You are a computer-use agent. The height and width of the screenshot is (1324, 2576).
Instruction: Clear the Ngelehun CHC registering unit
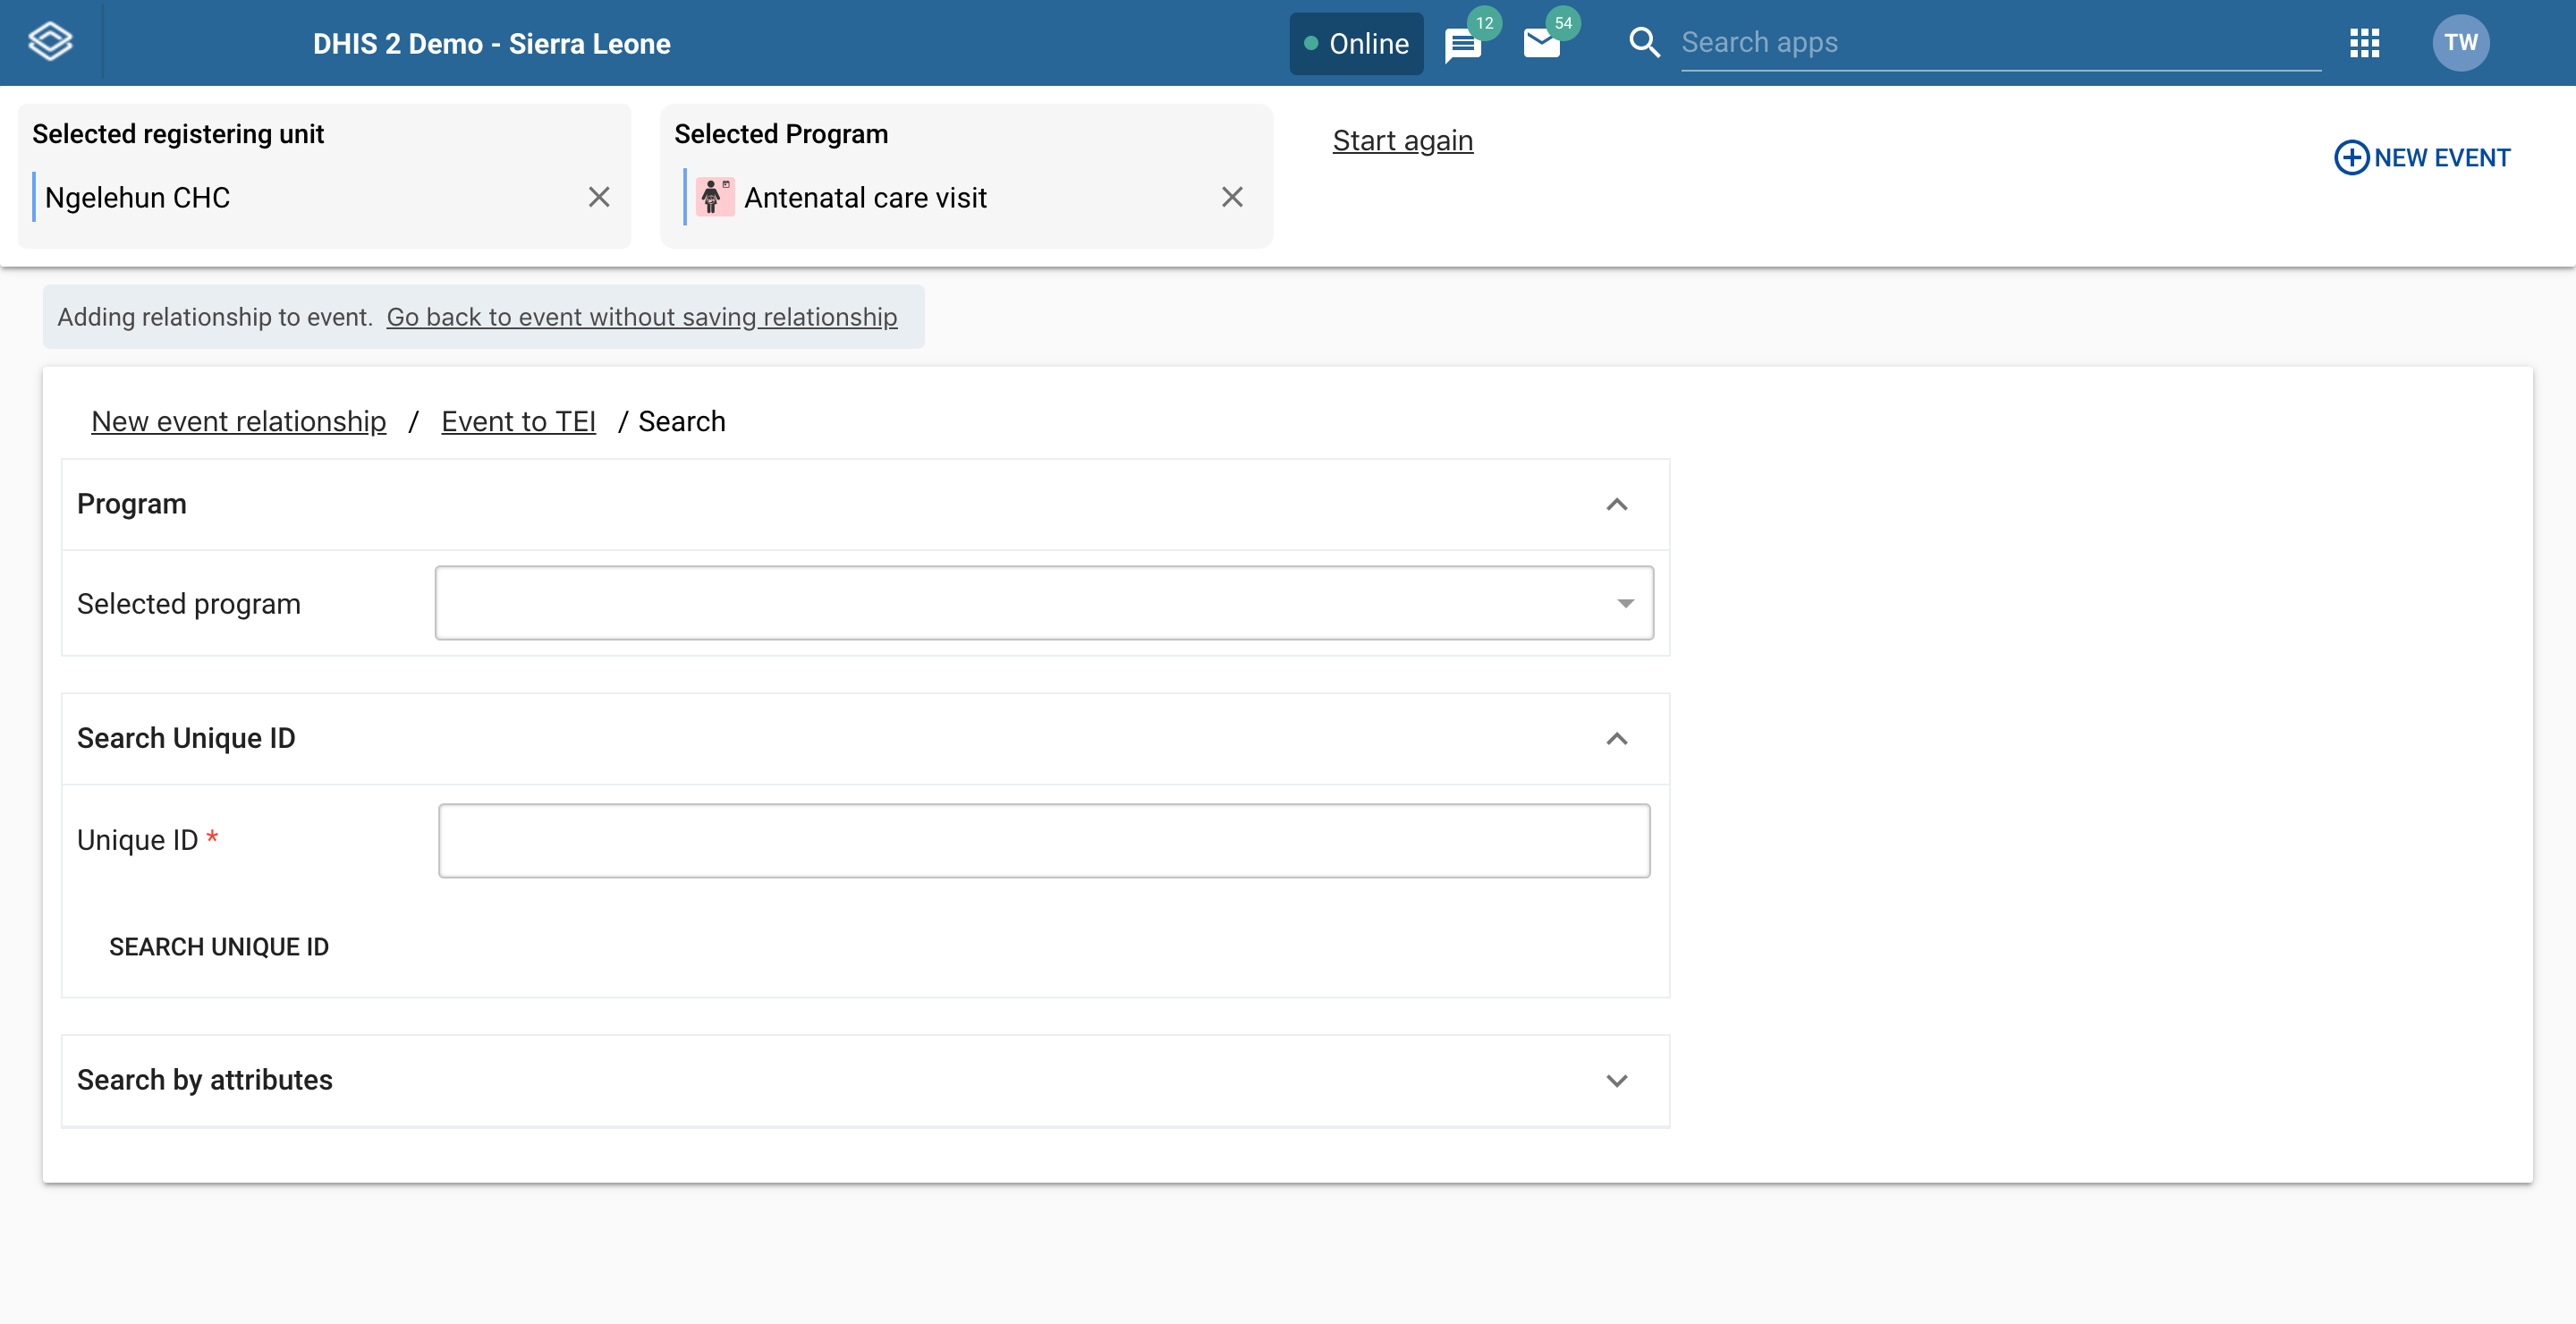click(599, 197)
